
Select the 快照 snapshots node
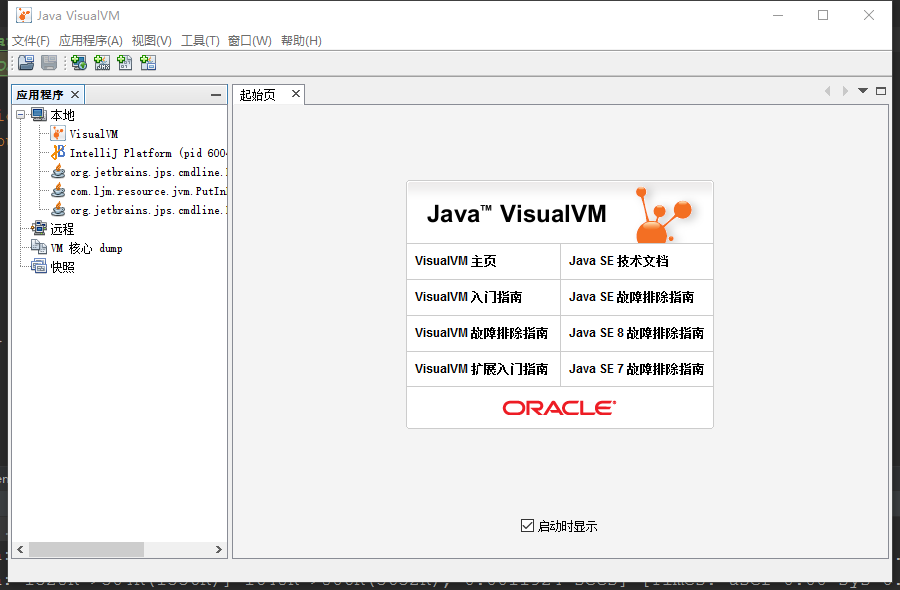pos(62,267)
